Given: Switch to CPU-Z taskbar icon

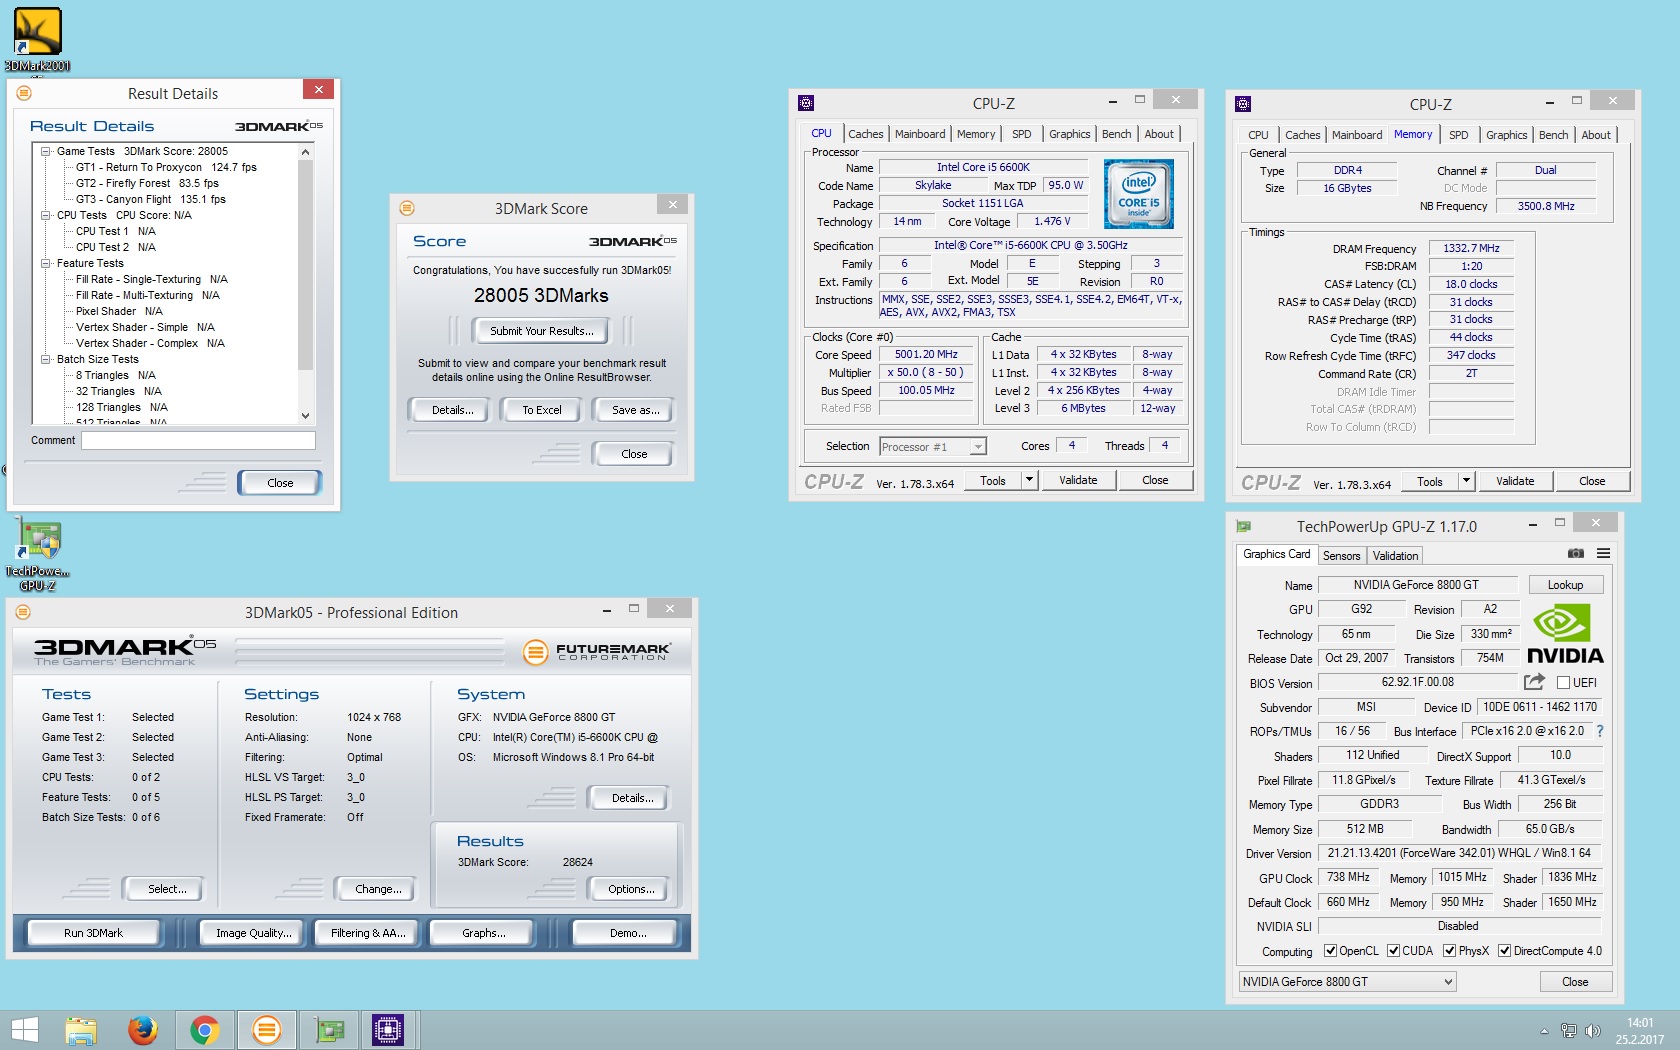Looking at the screenshot, I should pyautogui.click(x=387, y=1030).
